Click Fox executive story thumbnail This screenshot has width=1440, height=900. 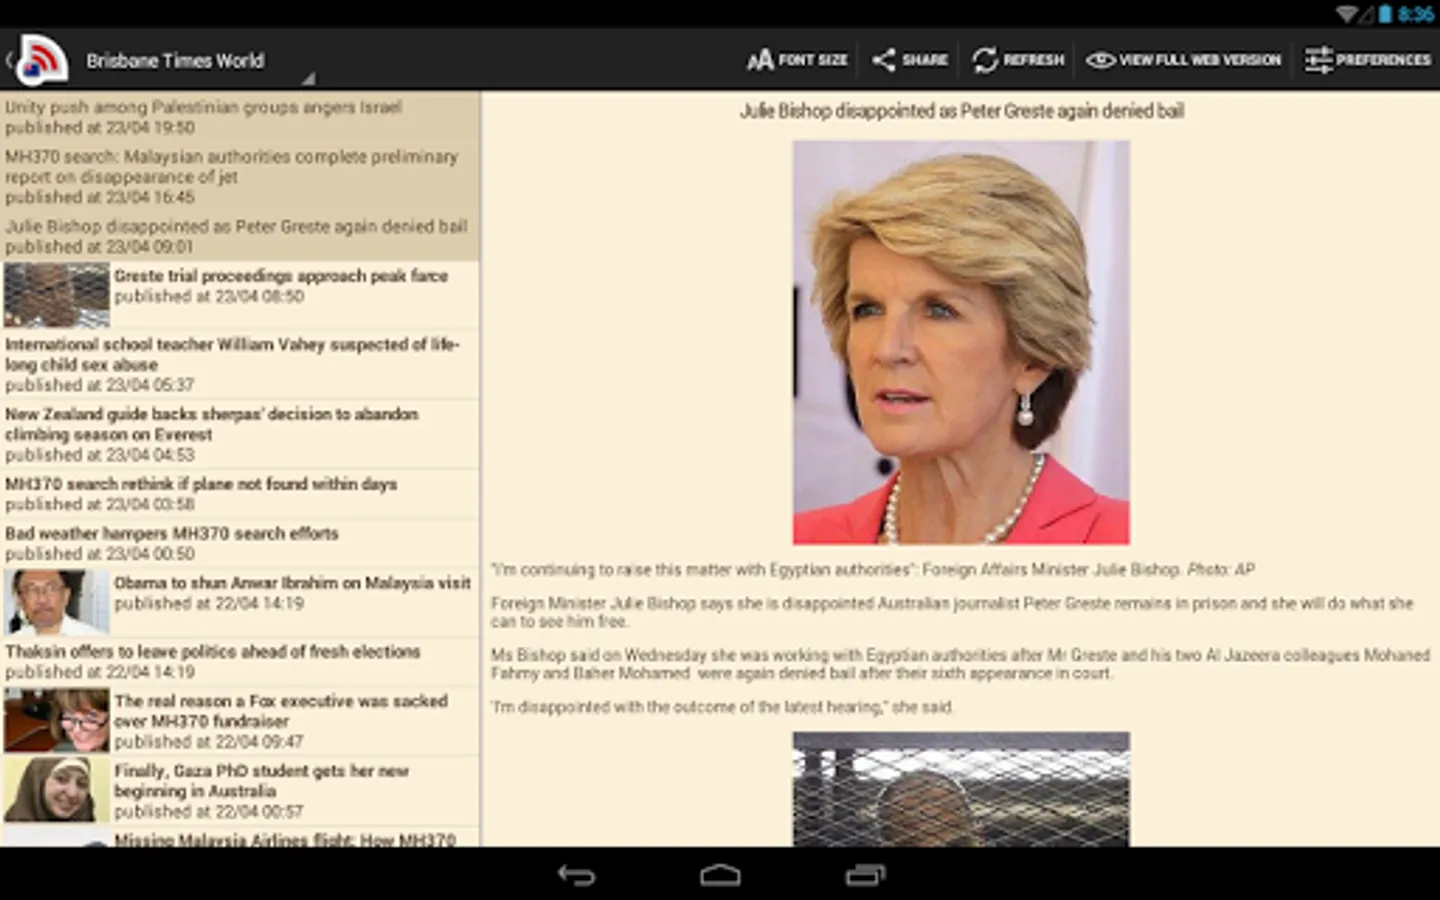[56, 720]
